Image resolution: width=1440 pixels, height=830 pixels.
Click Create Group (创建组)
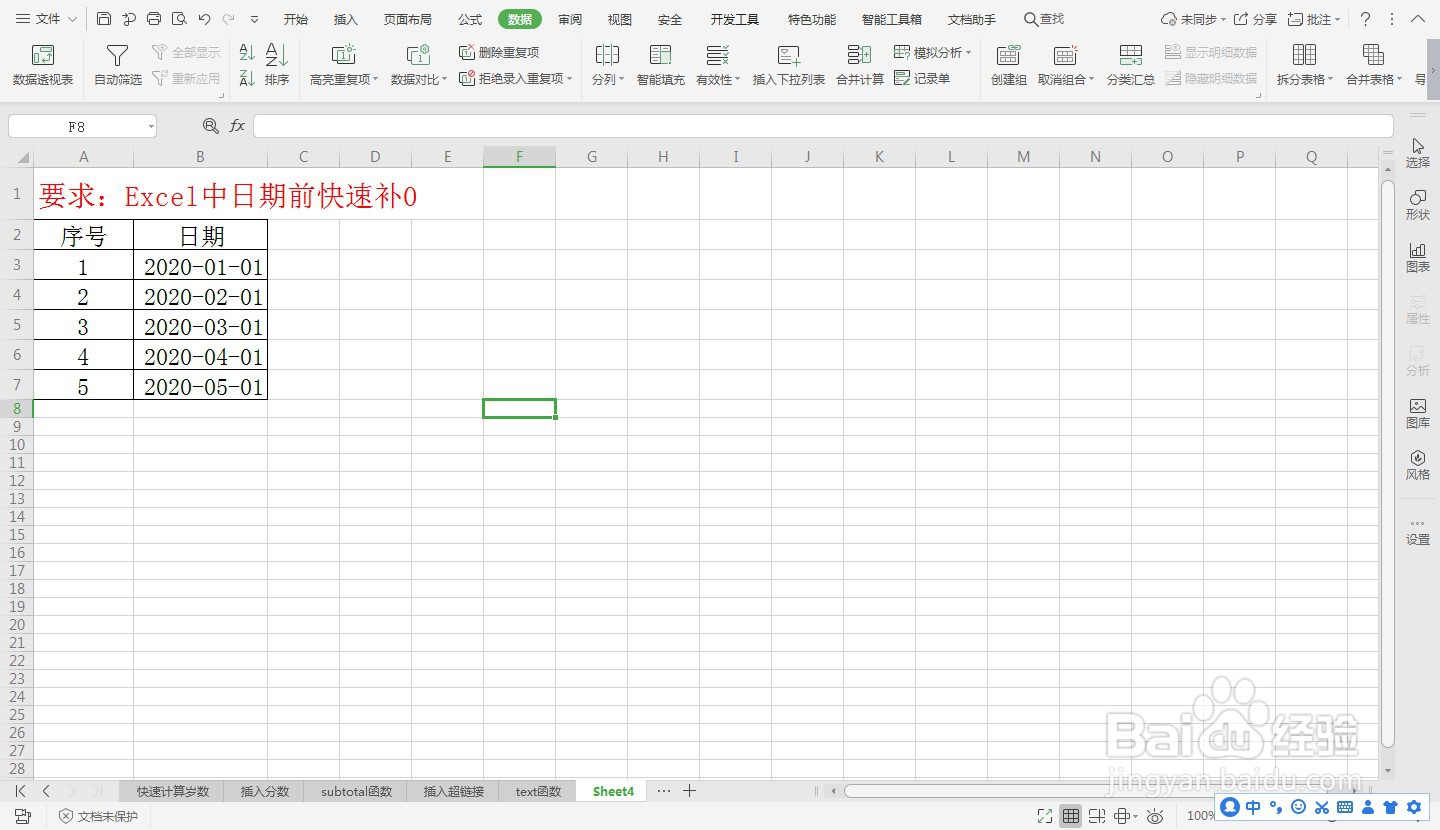click(1009, 65)
